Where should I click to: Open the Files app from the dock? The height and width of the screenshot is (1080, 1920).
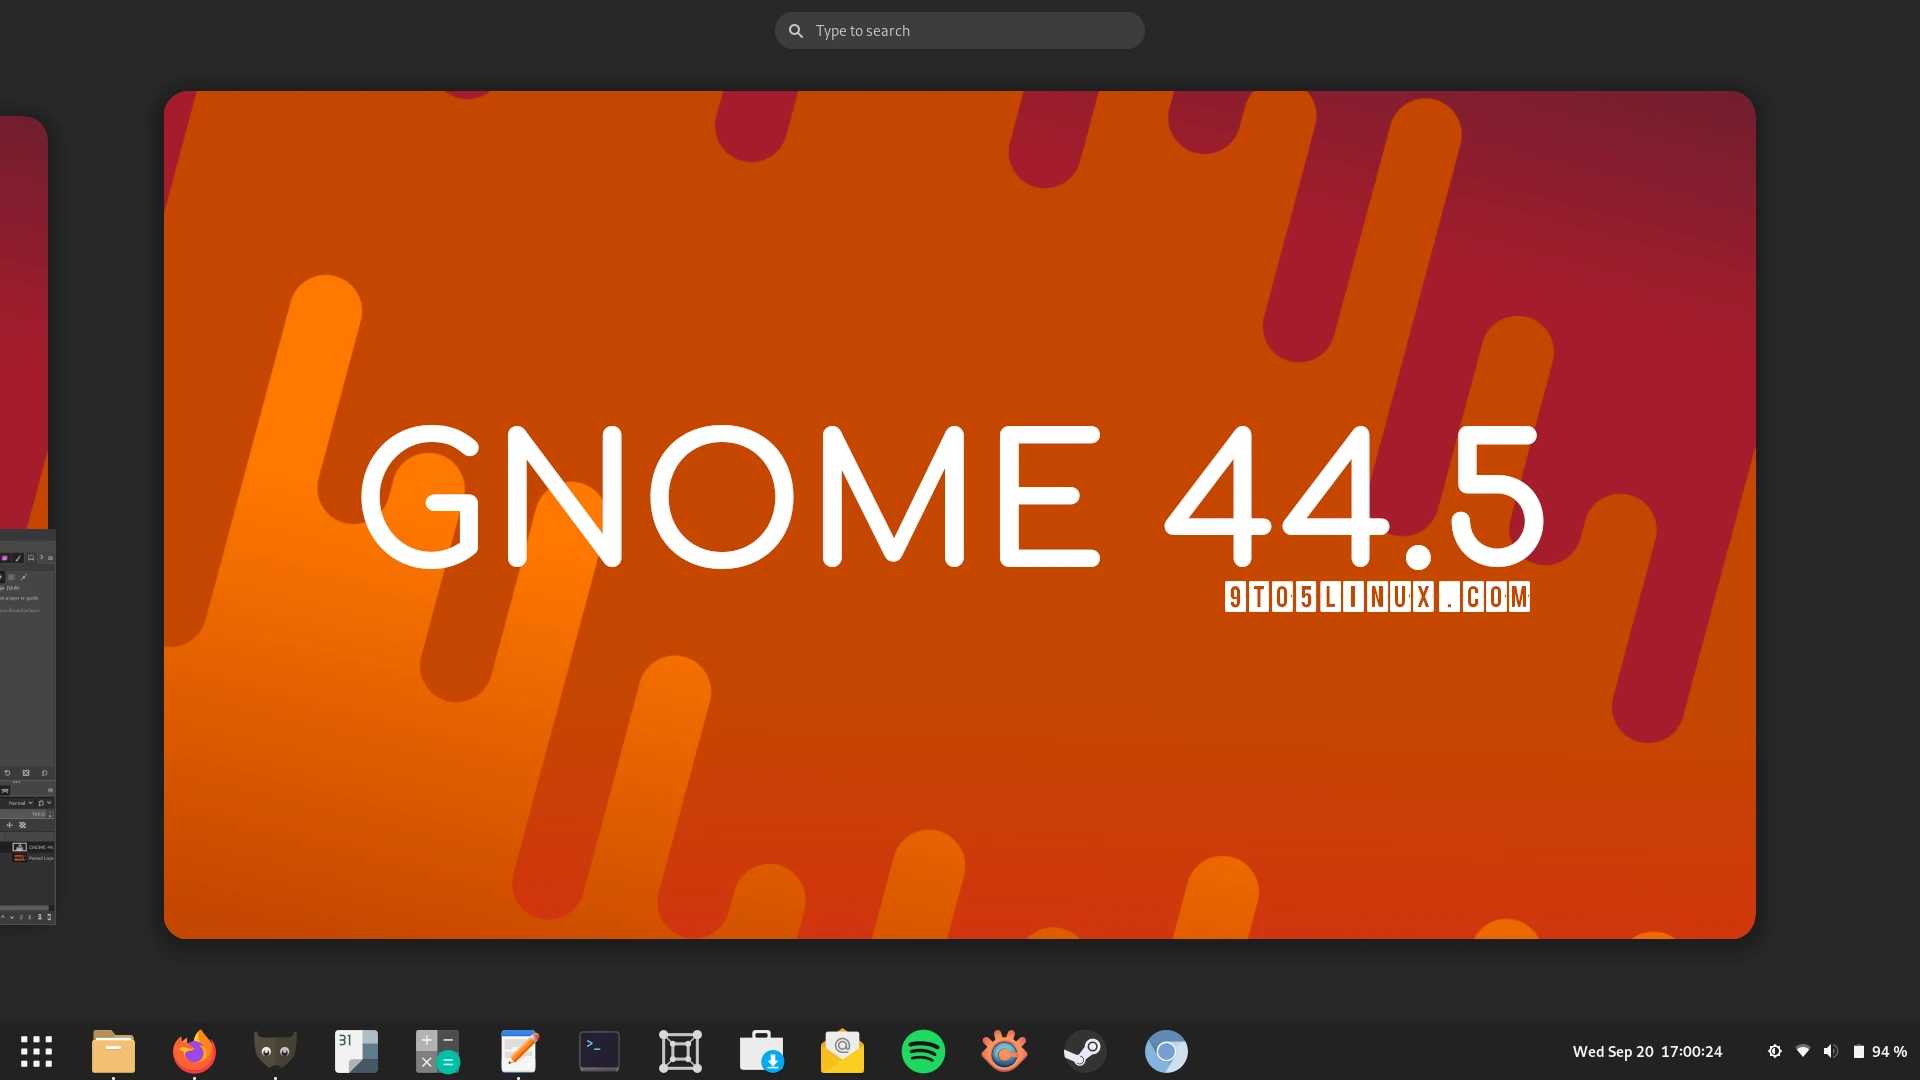click(x=113, y=1051)
